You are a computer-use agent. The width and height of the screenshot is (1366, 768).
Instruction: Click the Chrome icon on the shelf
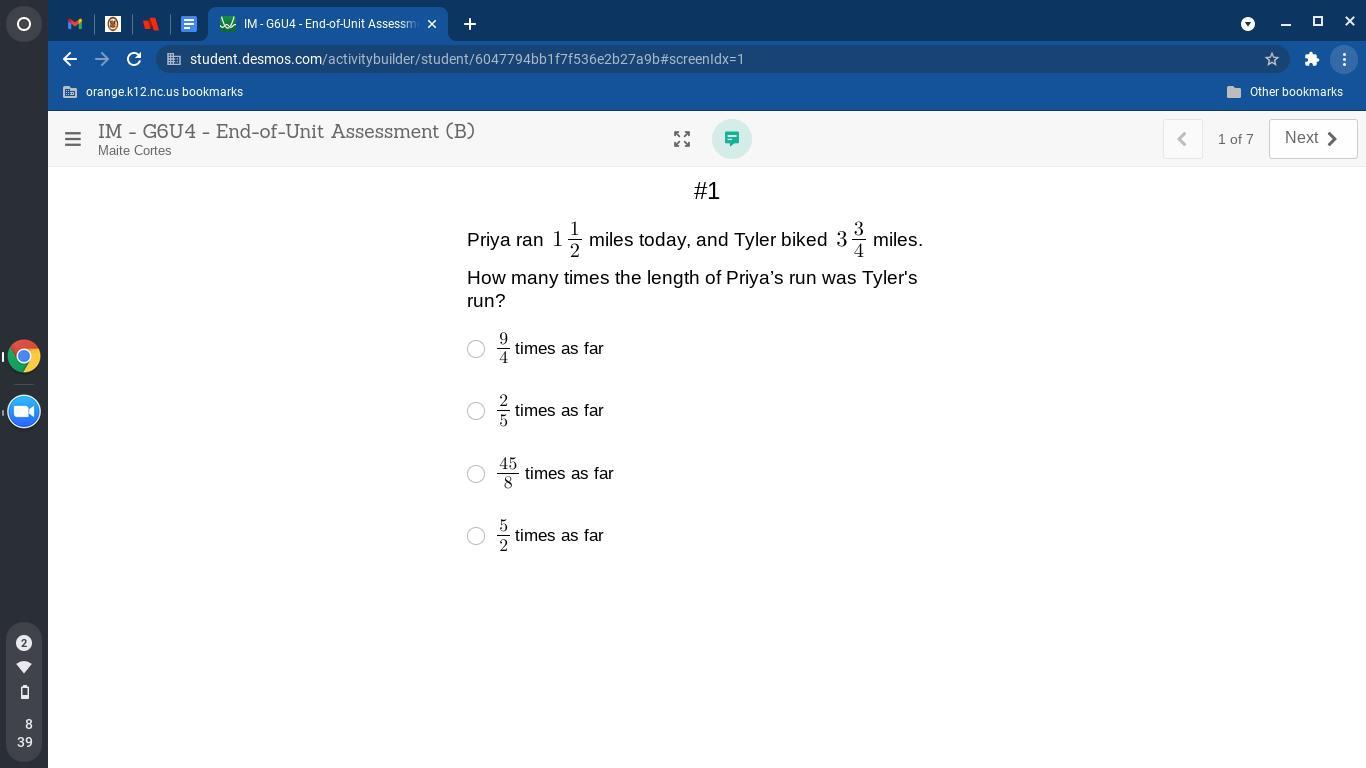pos(24,356)
